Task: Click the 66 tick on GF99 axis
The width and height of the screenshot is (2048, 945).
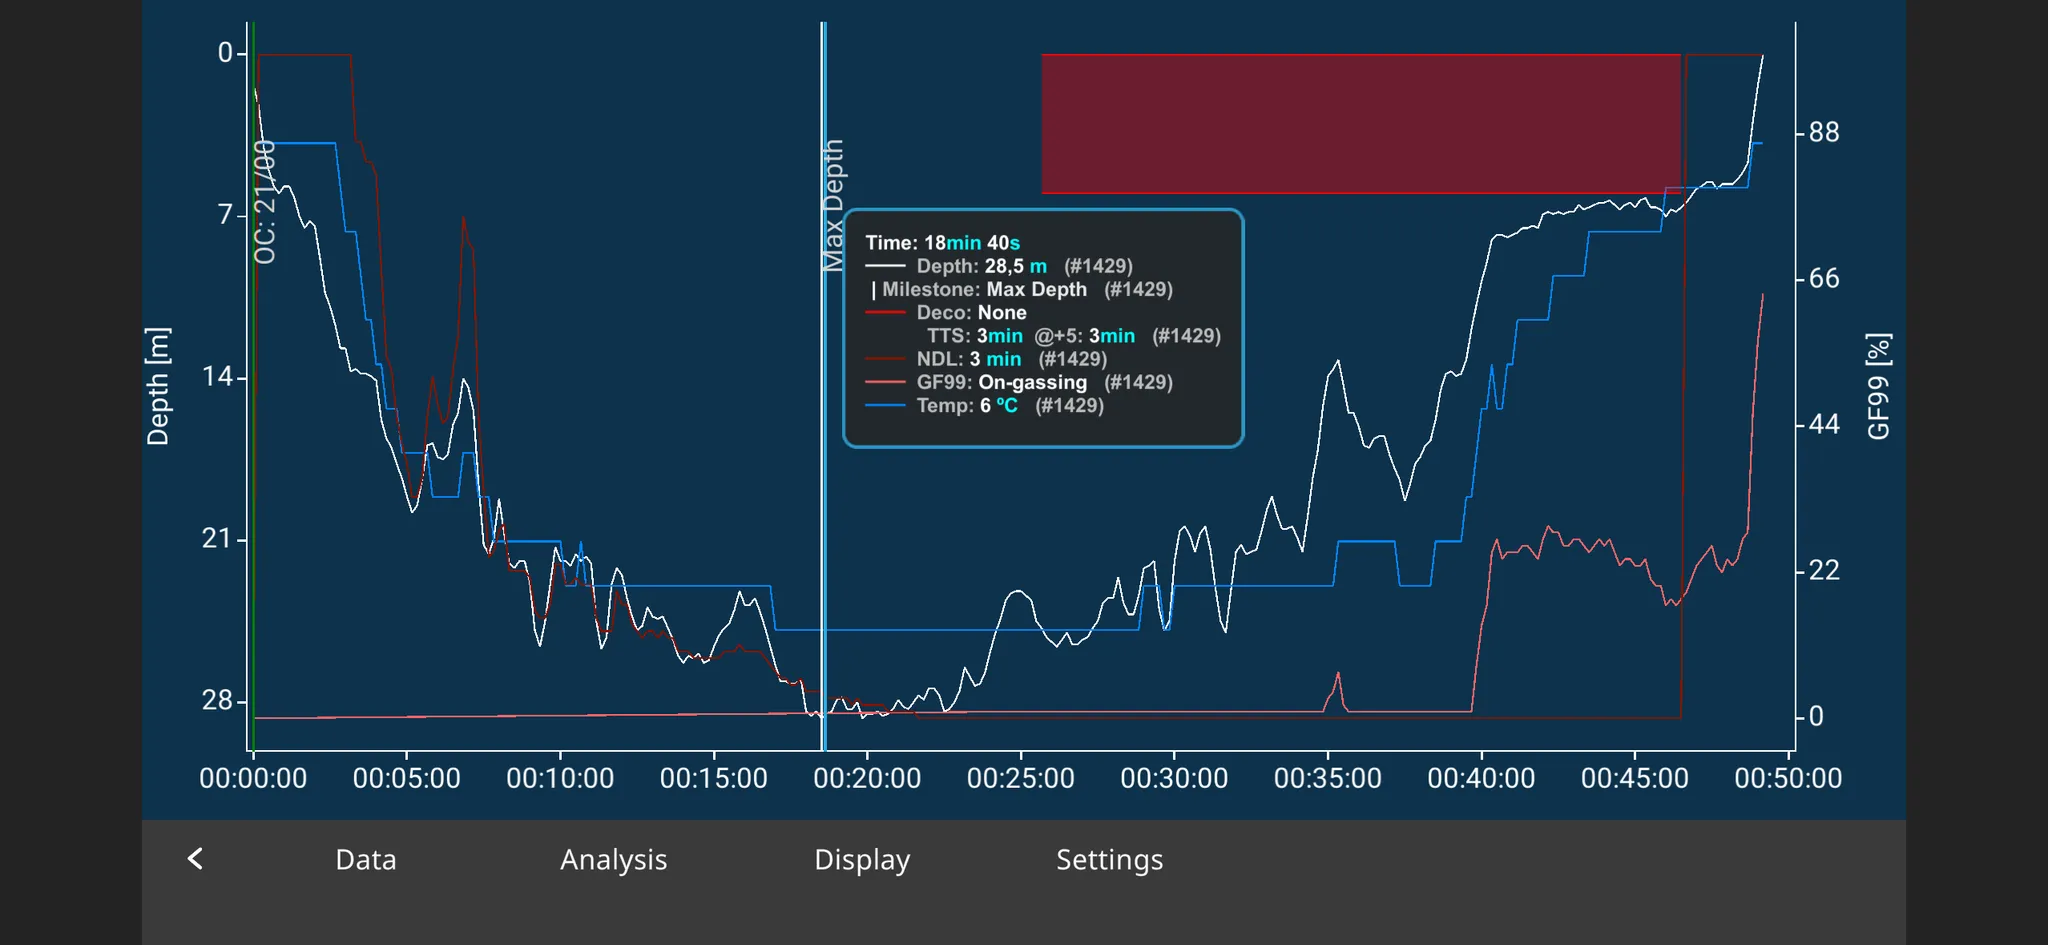Action: [x=1824, y=278]
